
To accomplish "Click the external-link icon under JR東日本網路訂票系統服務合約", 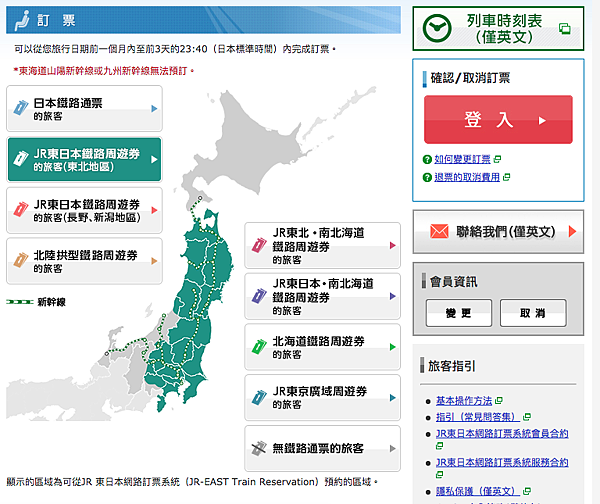I will point(440,475).
